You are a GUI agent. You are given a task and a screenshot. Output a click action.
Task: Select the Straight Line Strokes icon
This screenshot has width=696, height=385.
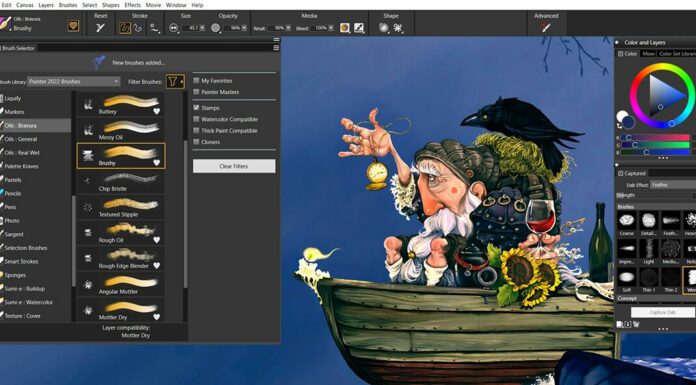[138, 28]
